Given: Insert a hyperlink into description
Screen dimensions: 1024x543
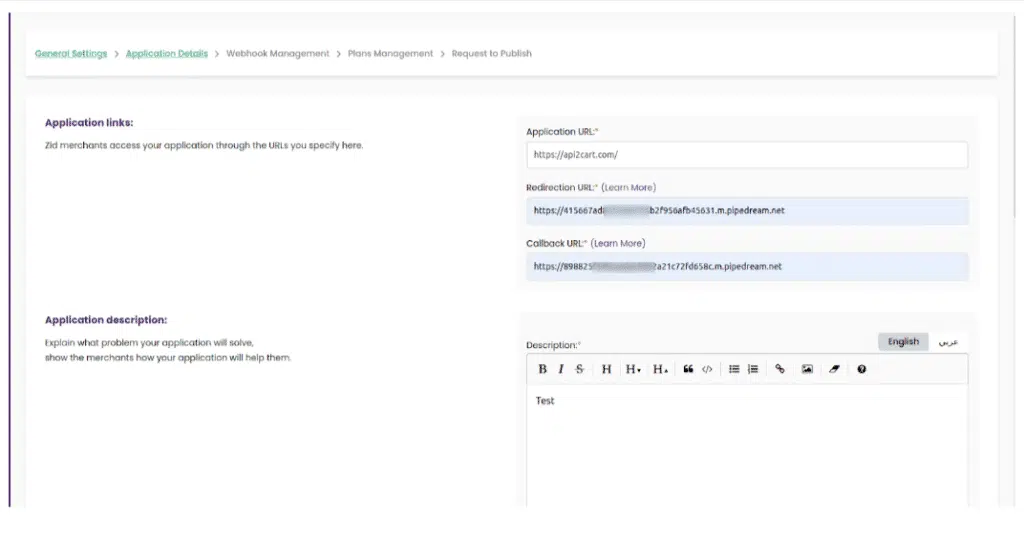Looking at the screenshot, I should point(780,369).
